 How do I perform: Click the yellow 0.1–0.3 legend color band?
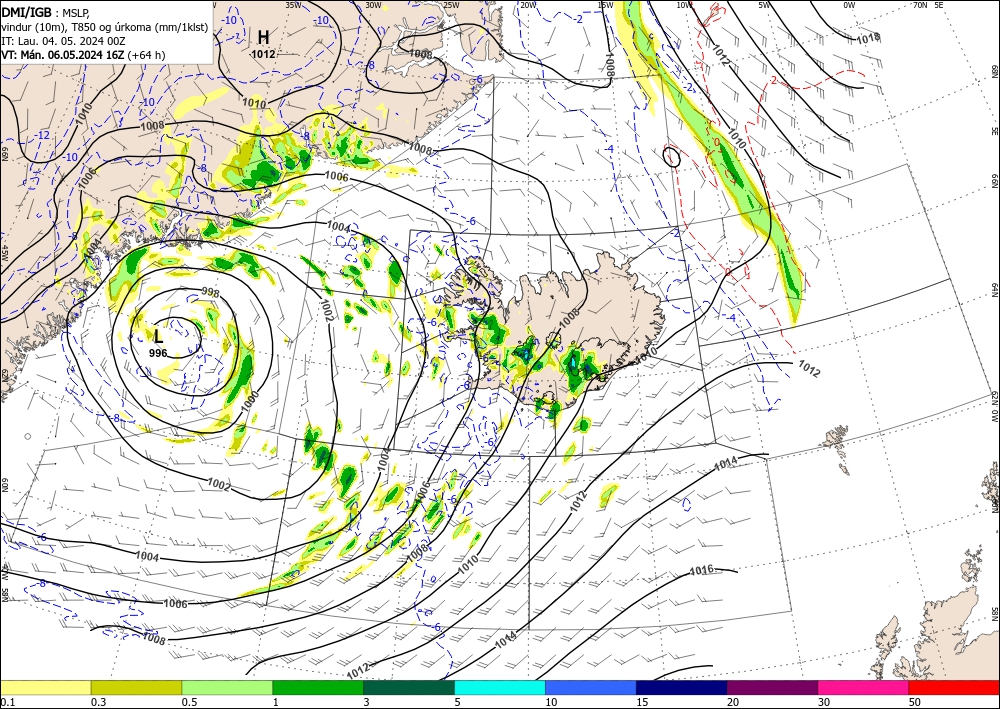click(x=45, y=688)
